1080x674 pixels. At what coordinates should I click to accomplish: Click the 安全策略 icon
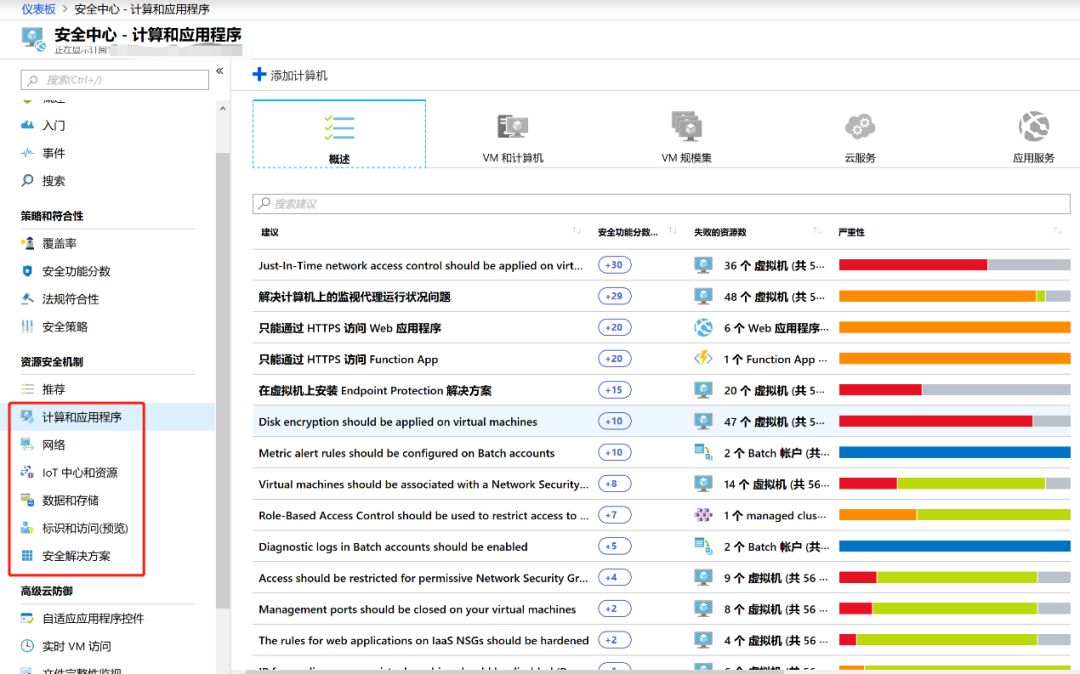click(x=28, y=326)
